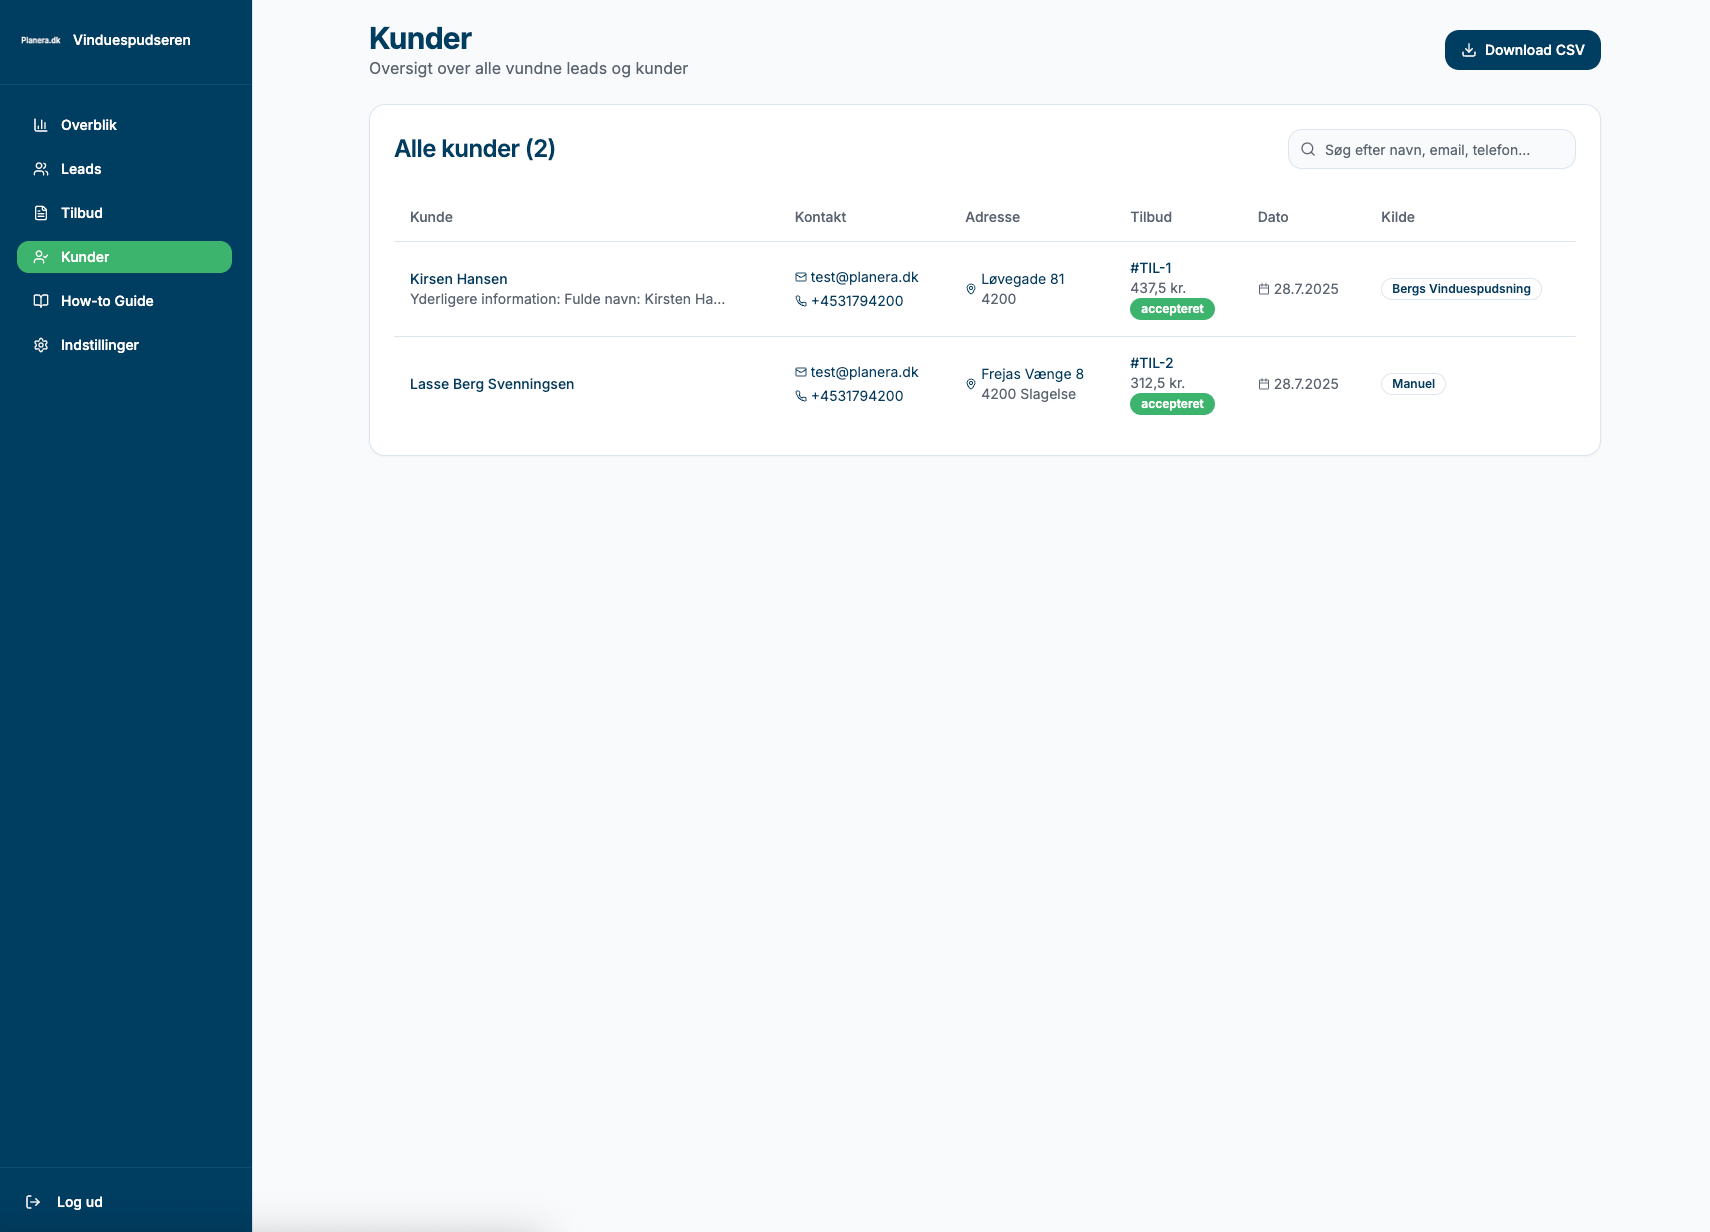The image size is (1710, 1232).
Task: Click the Planera.dk logo
Action: 41,40
